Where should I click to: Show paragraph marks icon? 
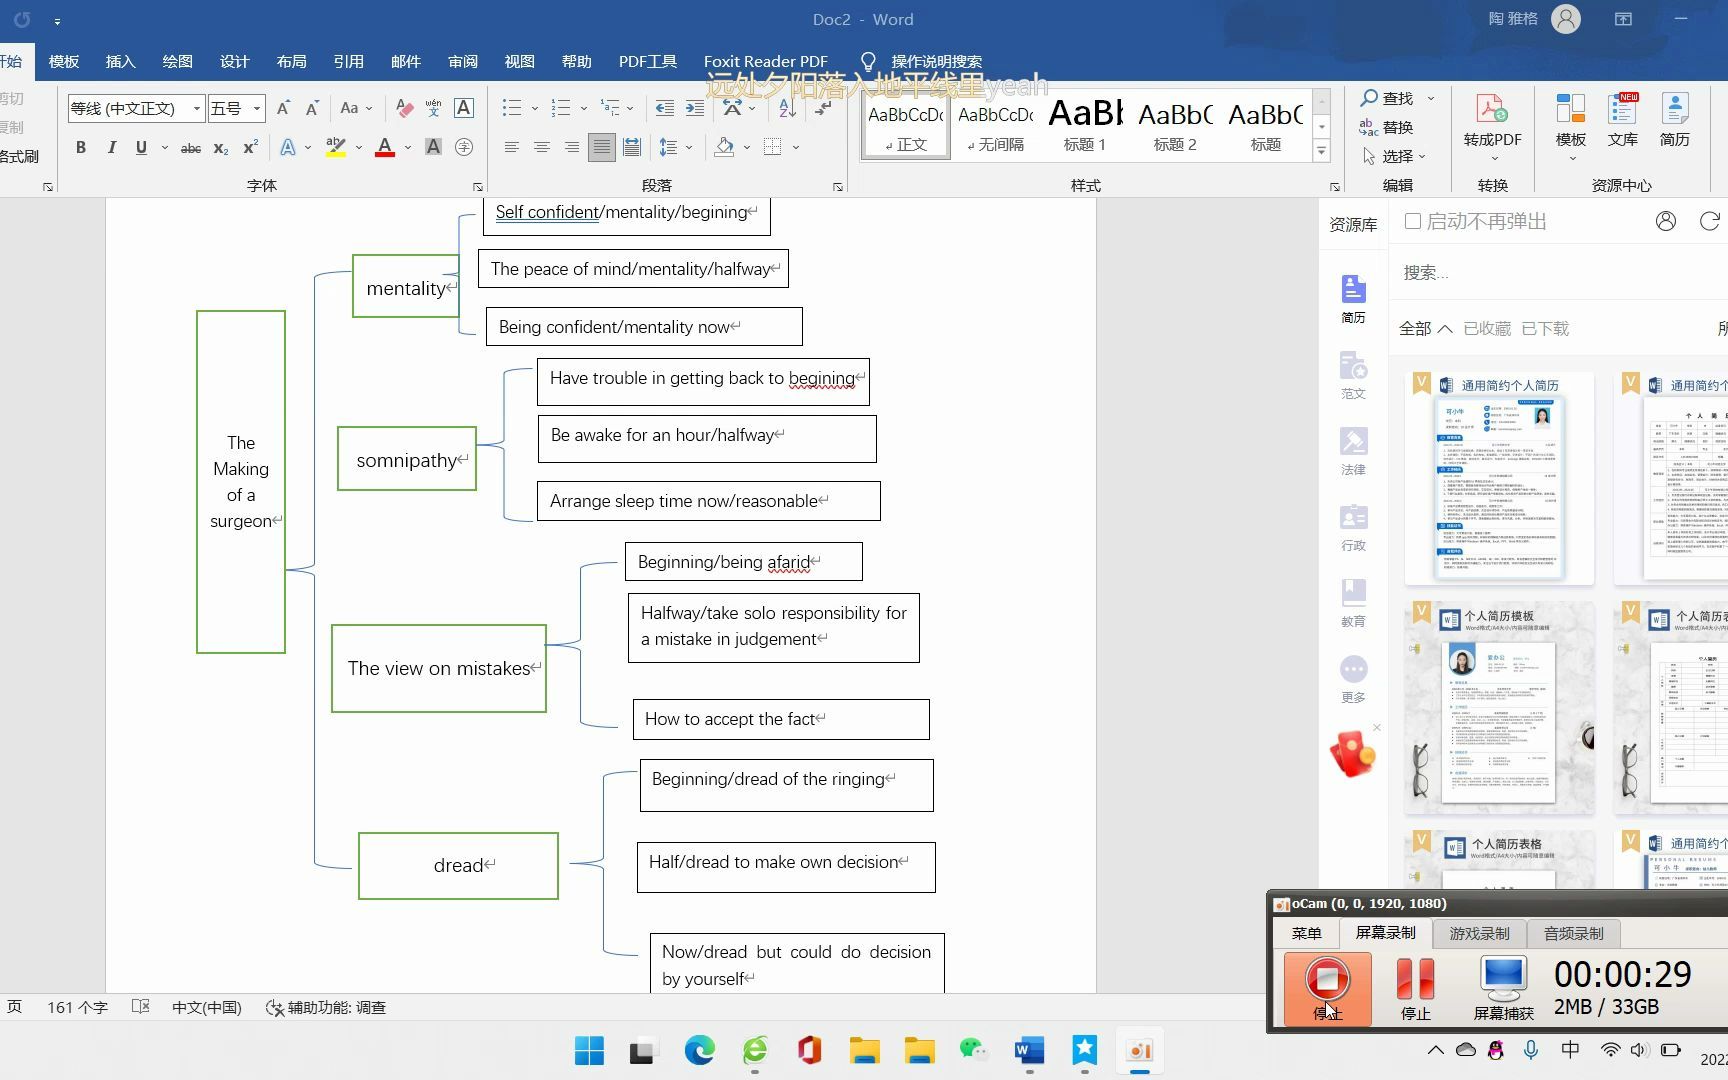(823, 108)
